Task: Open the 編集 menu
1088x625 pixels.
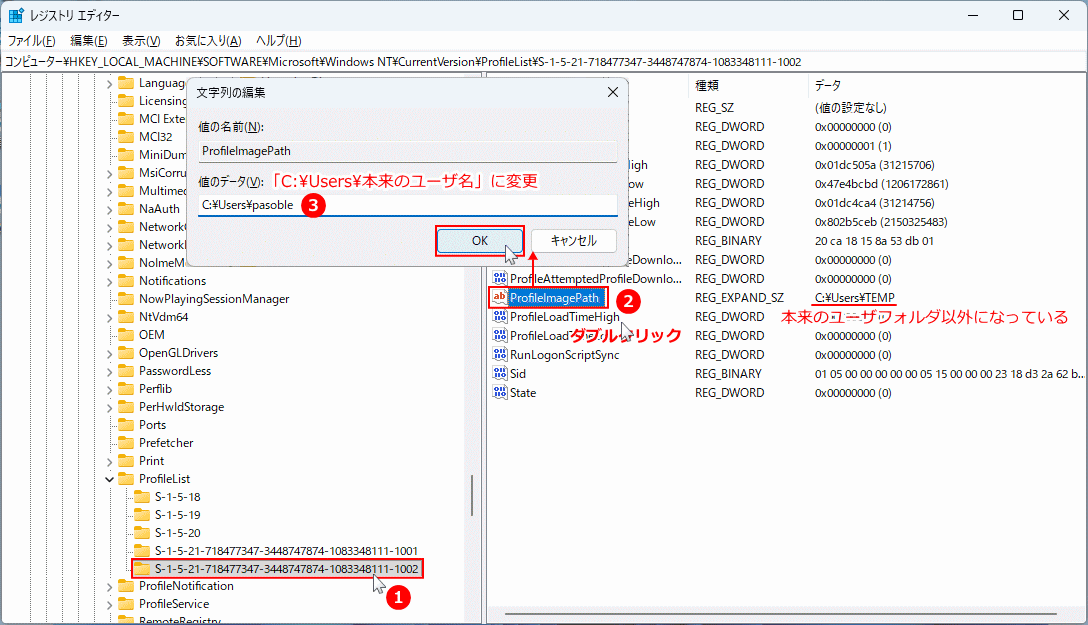Action: [88, 40]
